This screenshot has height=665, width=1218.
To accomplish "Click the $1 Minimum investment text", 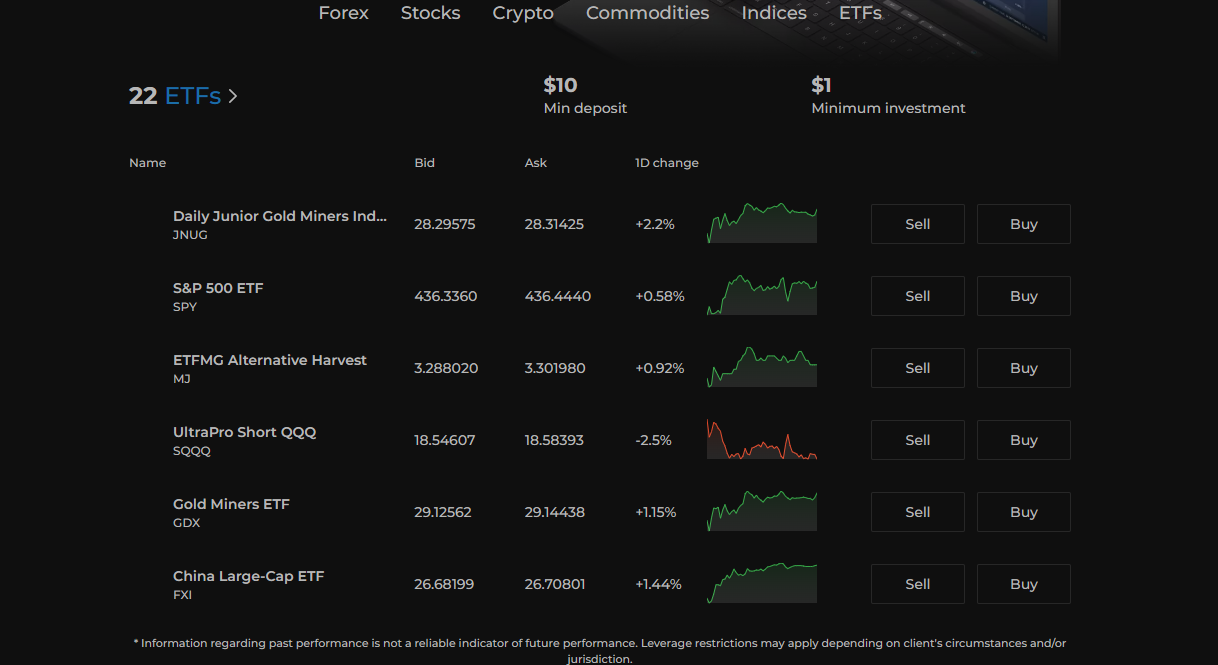I will coord(888,96).
